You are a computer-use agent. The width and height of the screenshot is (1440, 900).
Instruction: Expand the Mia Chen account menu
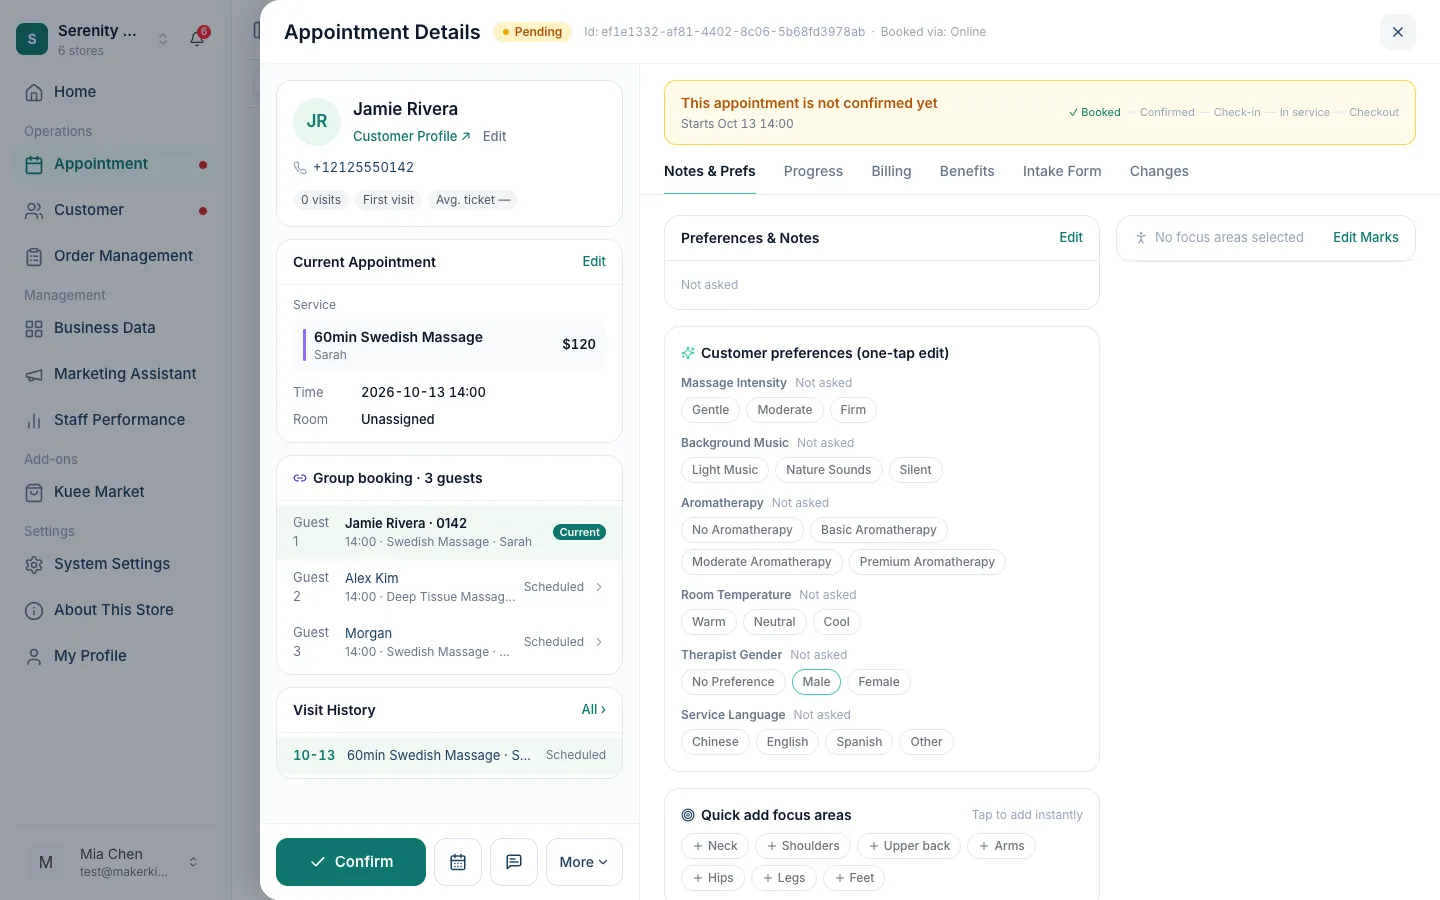click(x=193, y=862)
